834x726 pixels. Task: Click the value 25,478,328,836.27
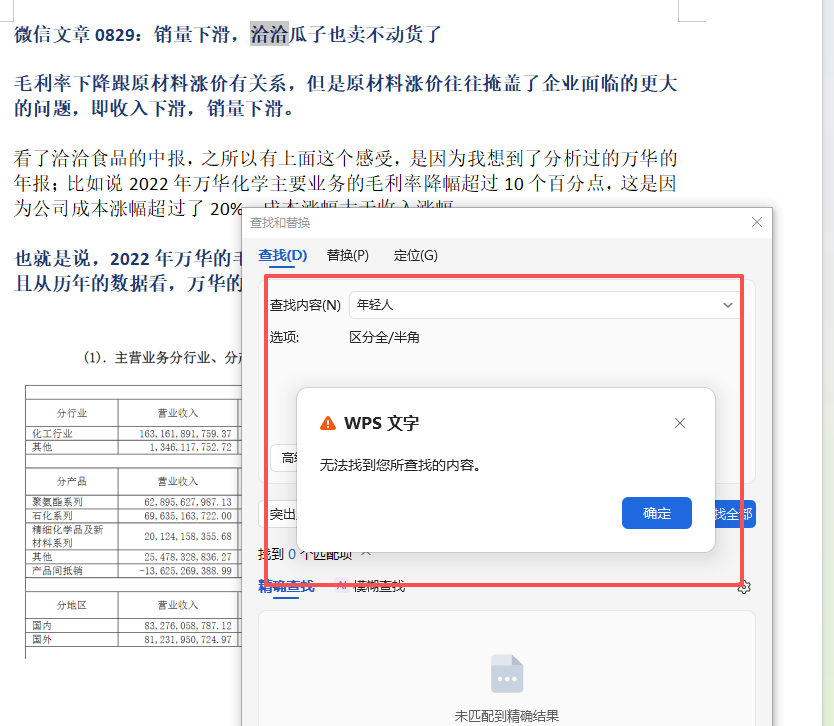(x=188, y=557)
